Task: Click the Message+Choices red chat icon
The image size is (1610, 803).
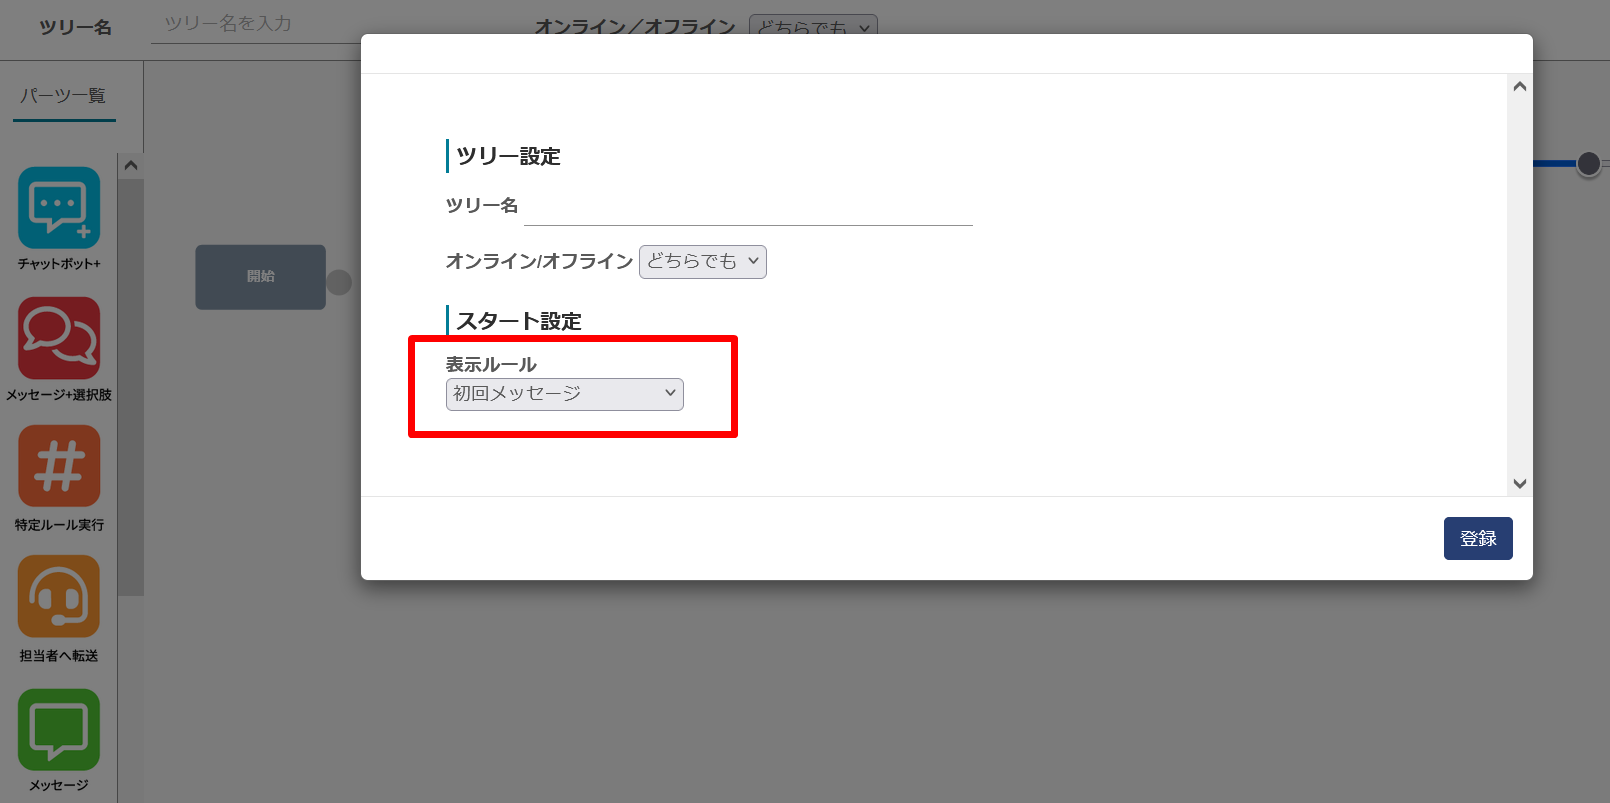Action: tap(59, 338)
